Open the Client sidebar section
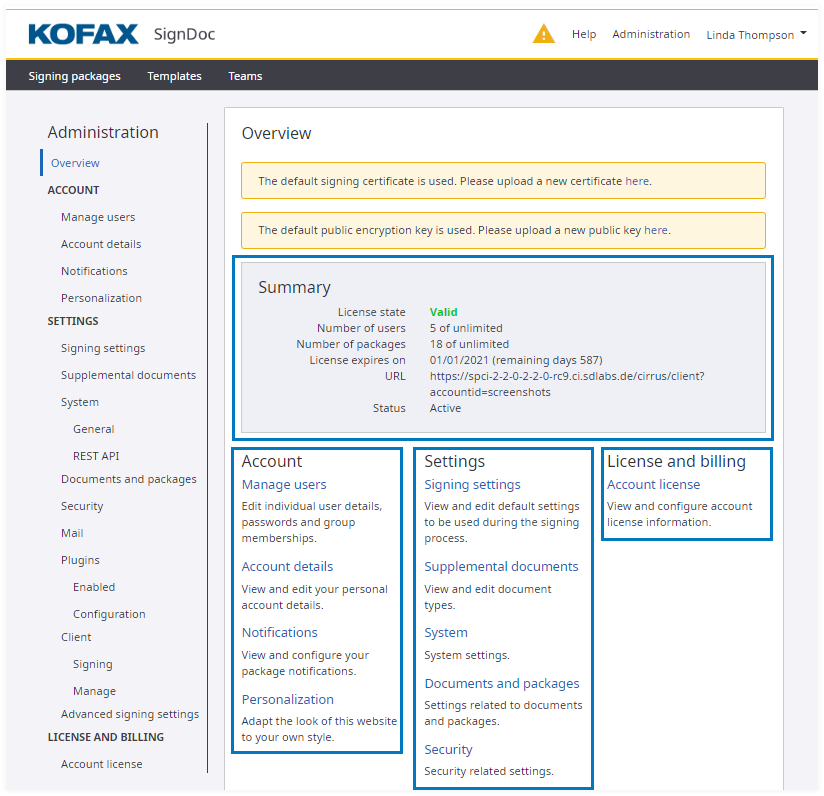This screenshot has height=796, width=824. pyautogui.click(x=76, y=637)
